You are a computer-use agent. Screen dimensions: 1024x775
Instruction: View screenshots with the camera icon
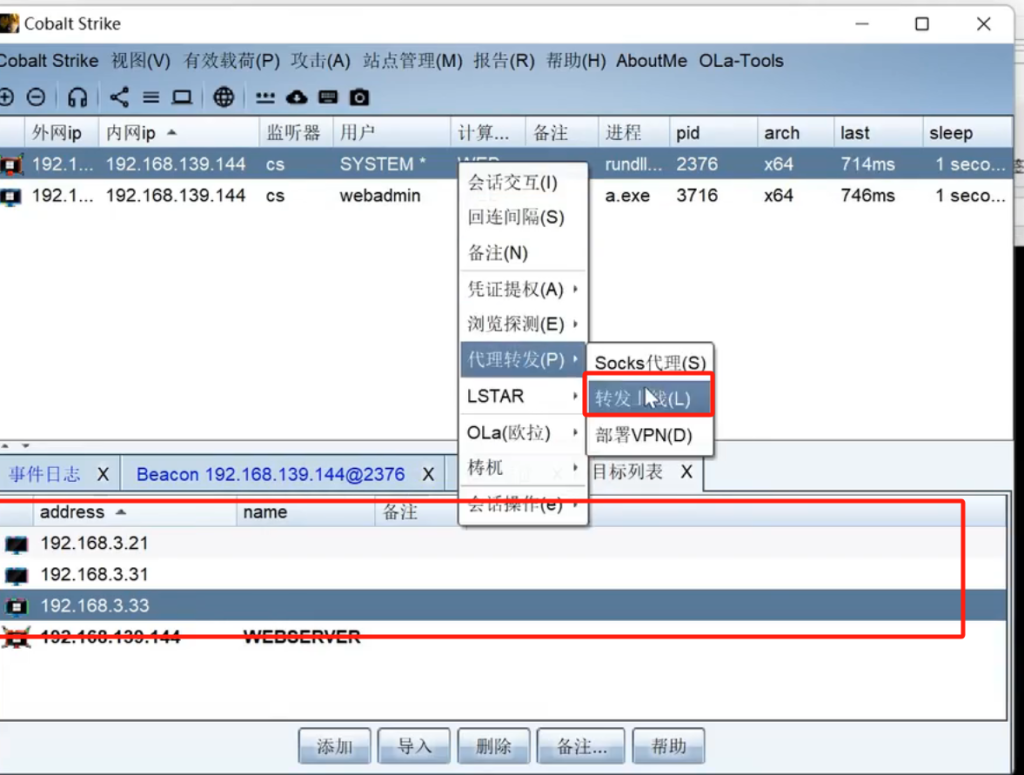click(359, 97)
